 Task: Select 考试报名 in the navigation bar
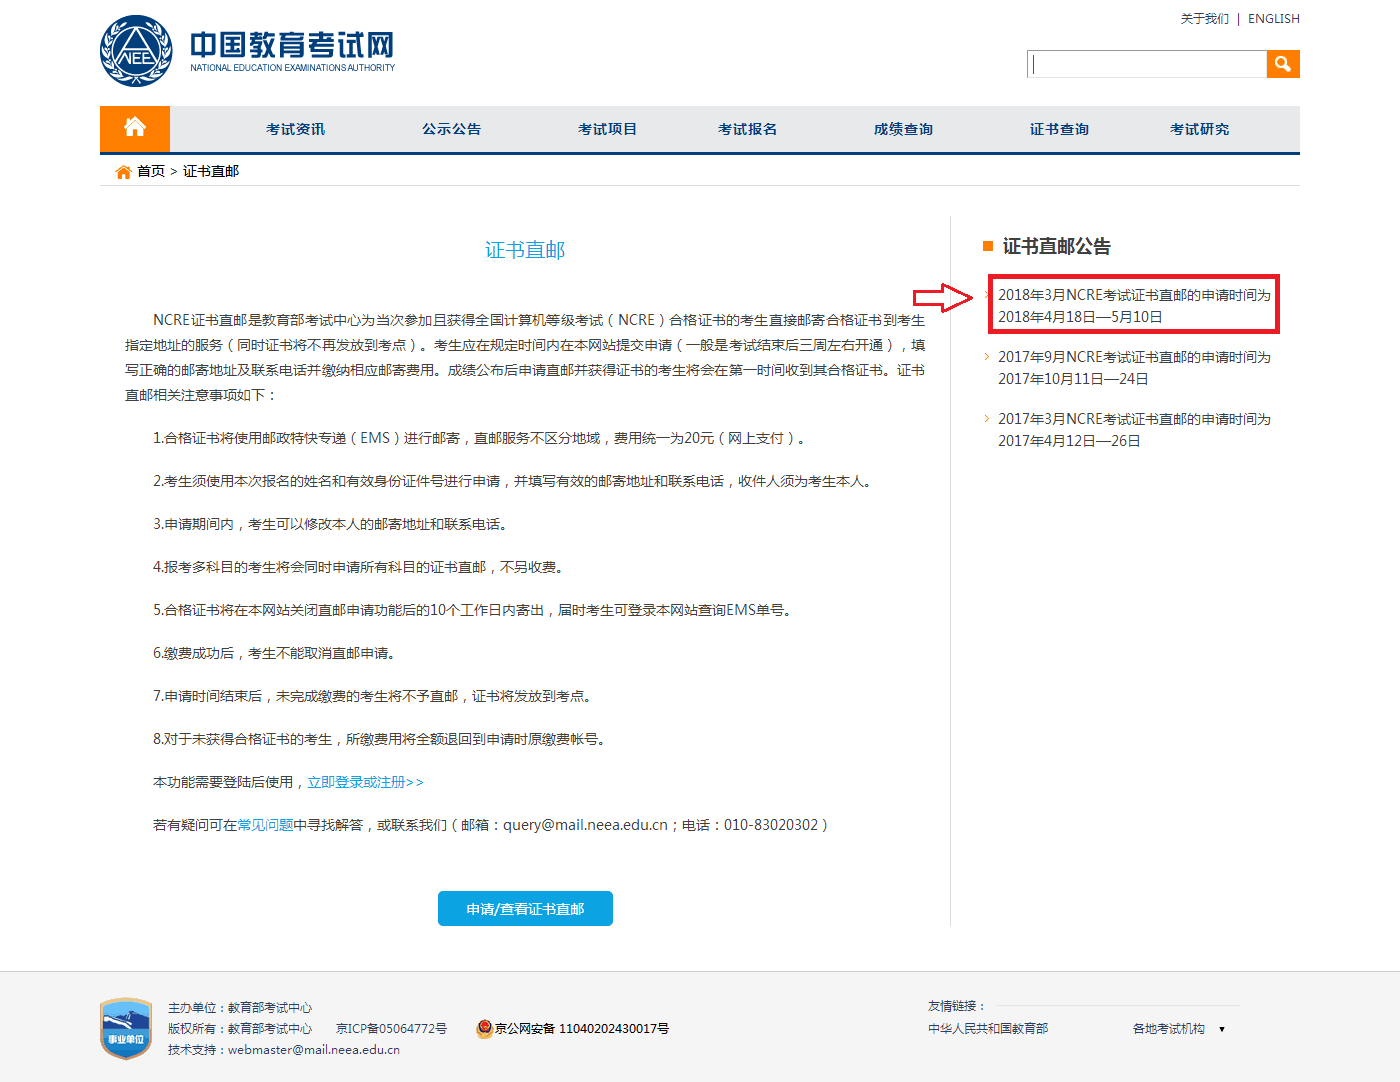pyautogui.click(x=747, y=129)
